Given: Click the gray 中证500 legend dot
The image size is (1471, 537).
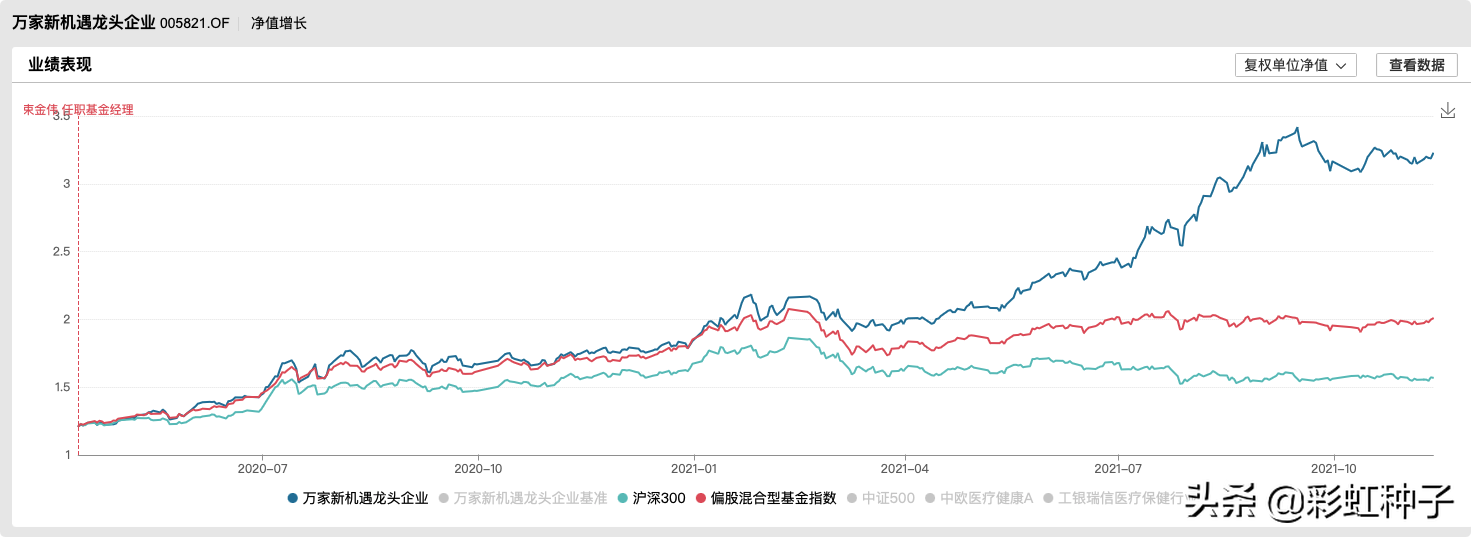Looking at the screenshot, I should tap(853, 498).
